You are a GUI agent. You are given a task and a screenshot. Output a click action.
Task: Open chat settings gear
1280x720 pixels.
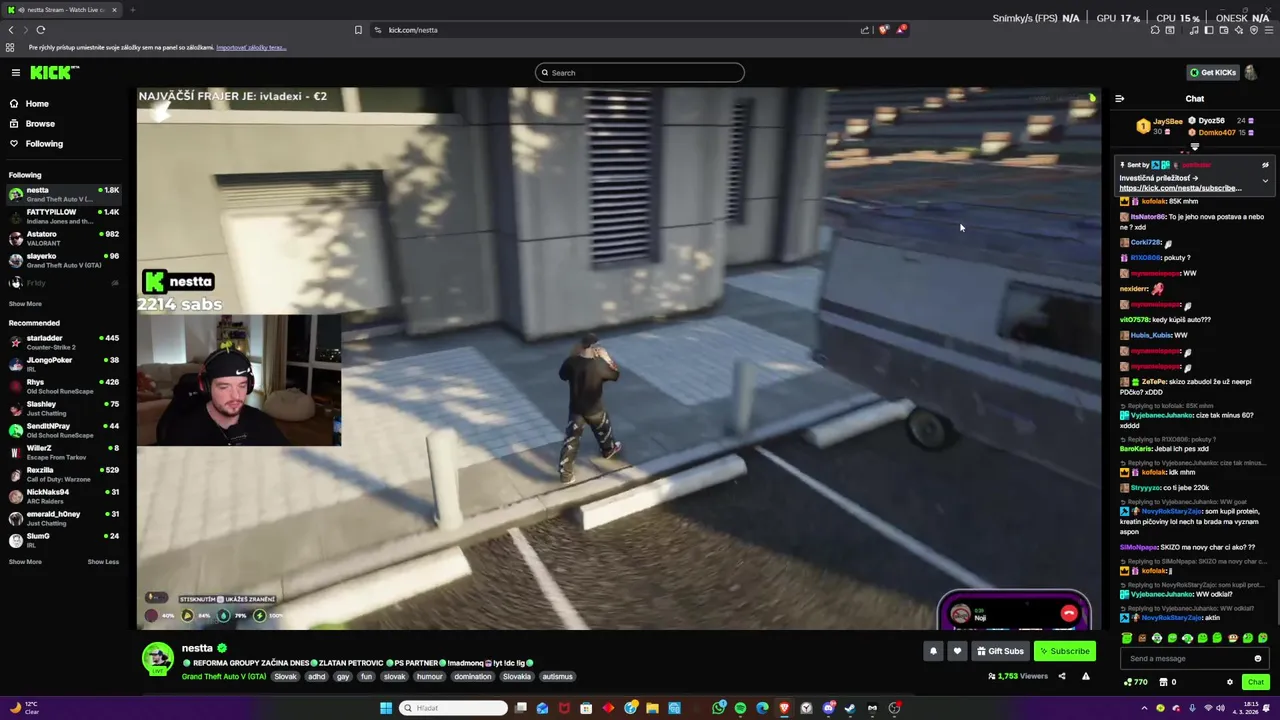(x=1230, y=682)
